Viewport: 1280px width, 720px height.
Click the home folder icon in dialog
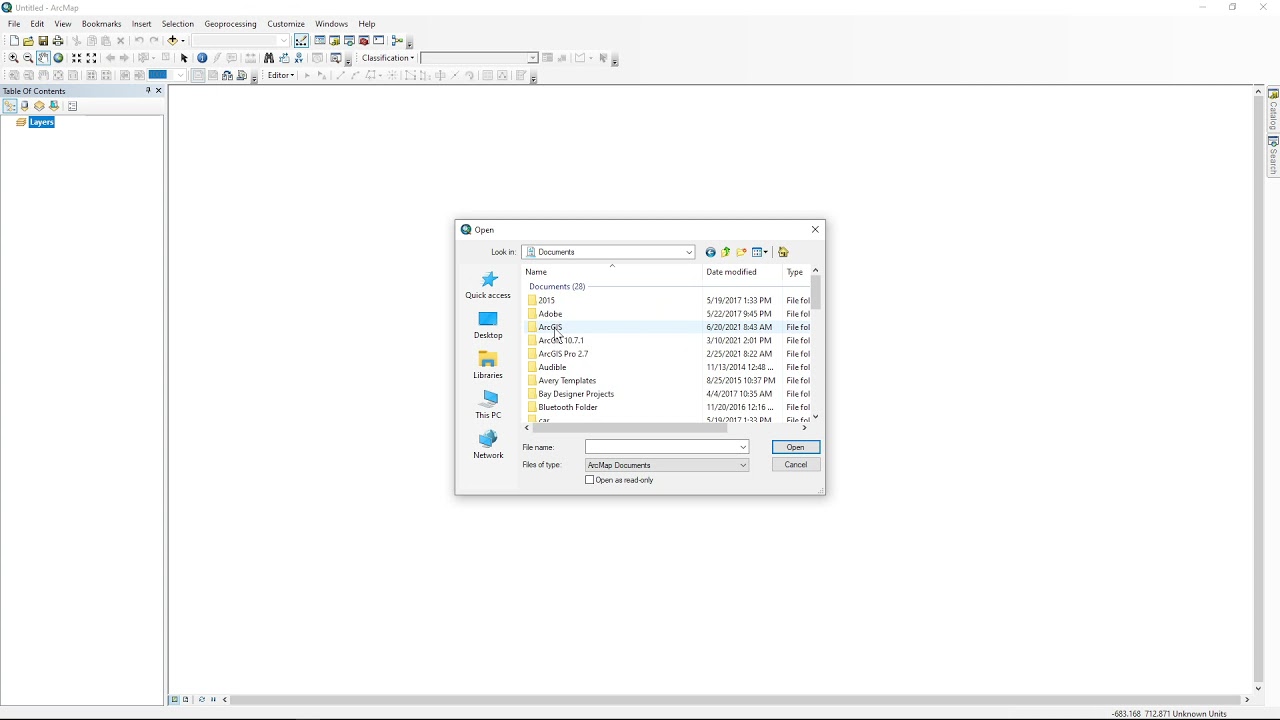[783, 252]
